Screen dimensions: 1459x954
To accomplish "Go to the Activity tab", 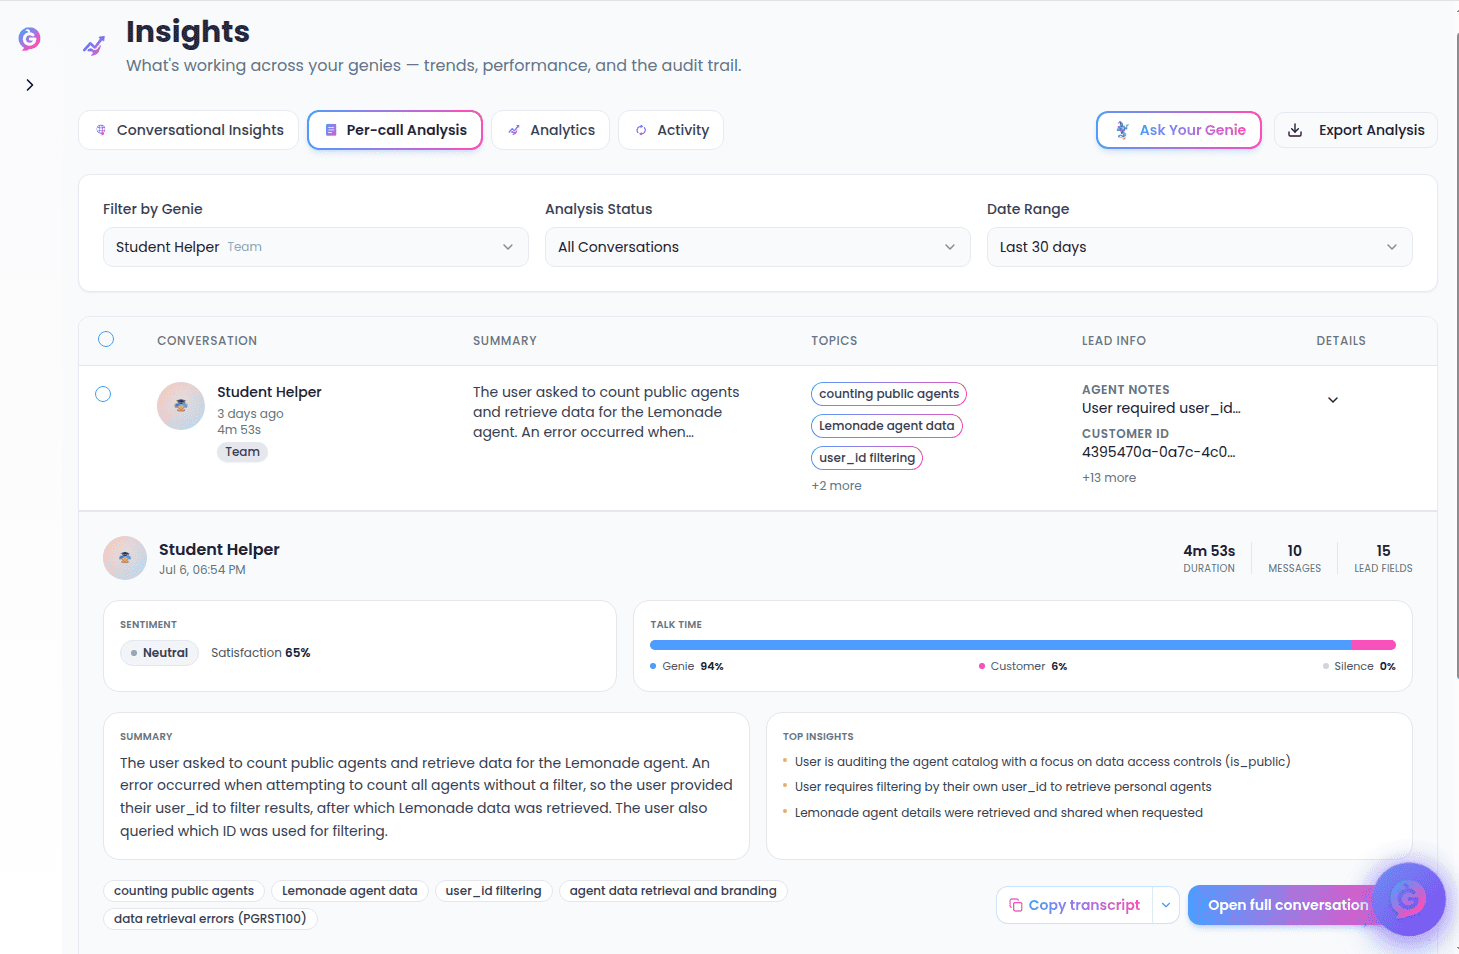I will pos(671,130).
